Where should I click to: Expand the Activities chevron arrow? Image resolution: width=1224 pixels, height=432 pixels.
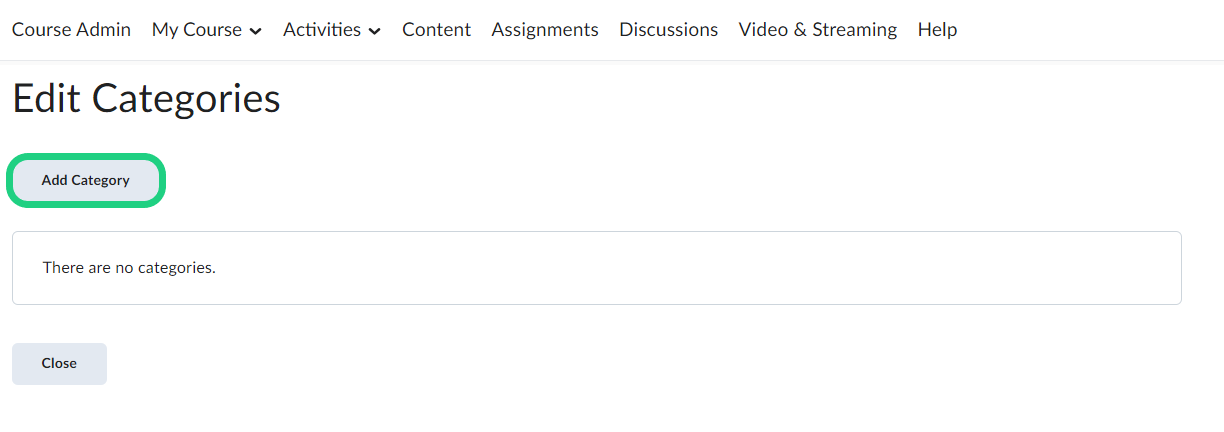pos(375,31)
